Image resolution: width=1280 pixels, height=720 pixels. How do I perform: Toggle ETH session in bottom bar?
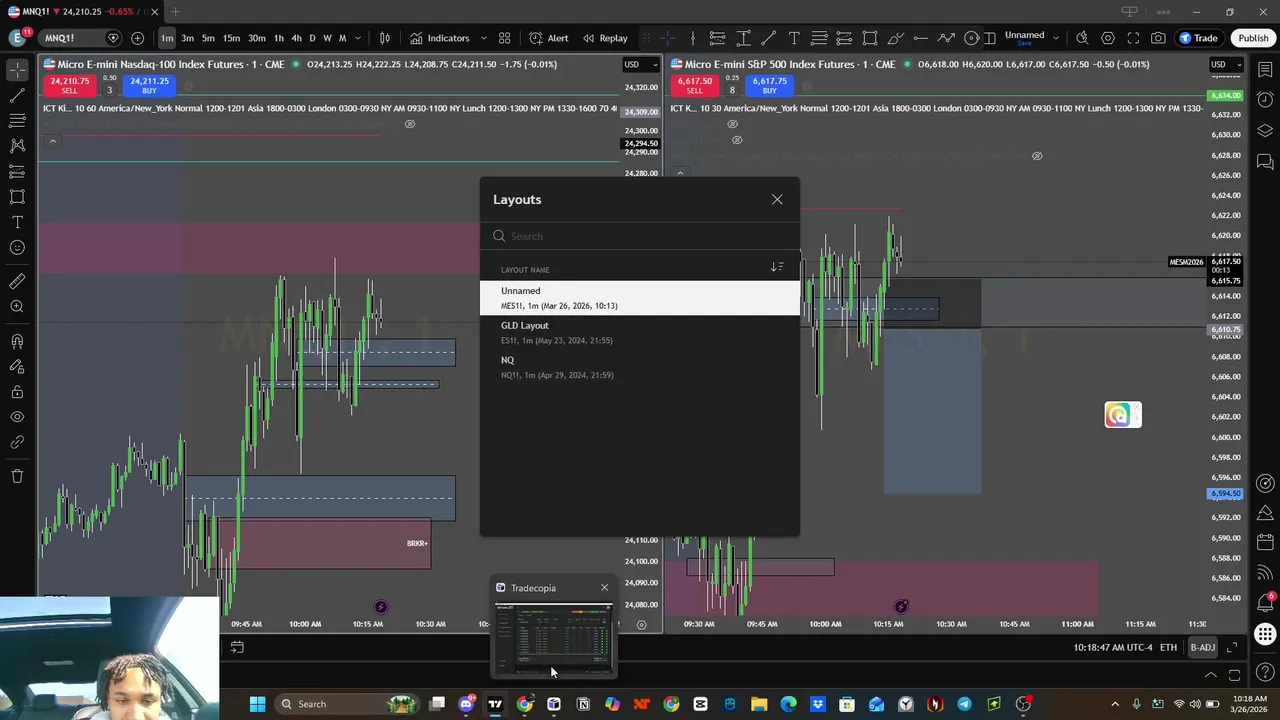tap(1168, 648)
